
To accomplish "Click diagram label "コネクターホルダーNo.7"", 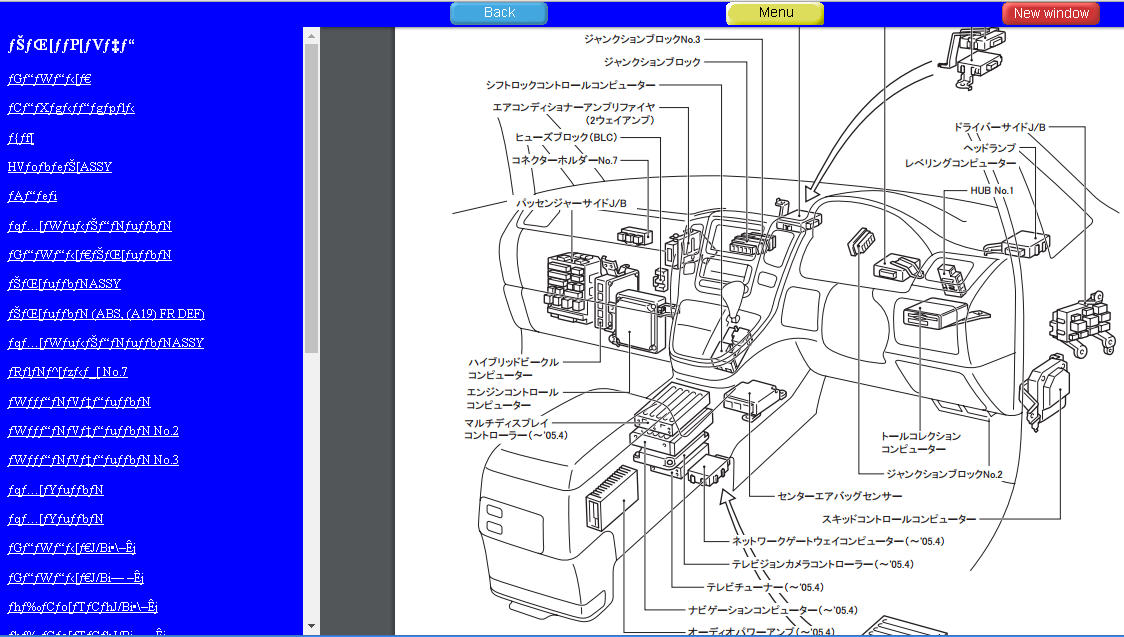I will pyautogui.click(x=564, y=161).
